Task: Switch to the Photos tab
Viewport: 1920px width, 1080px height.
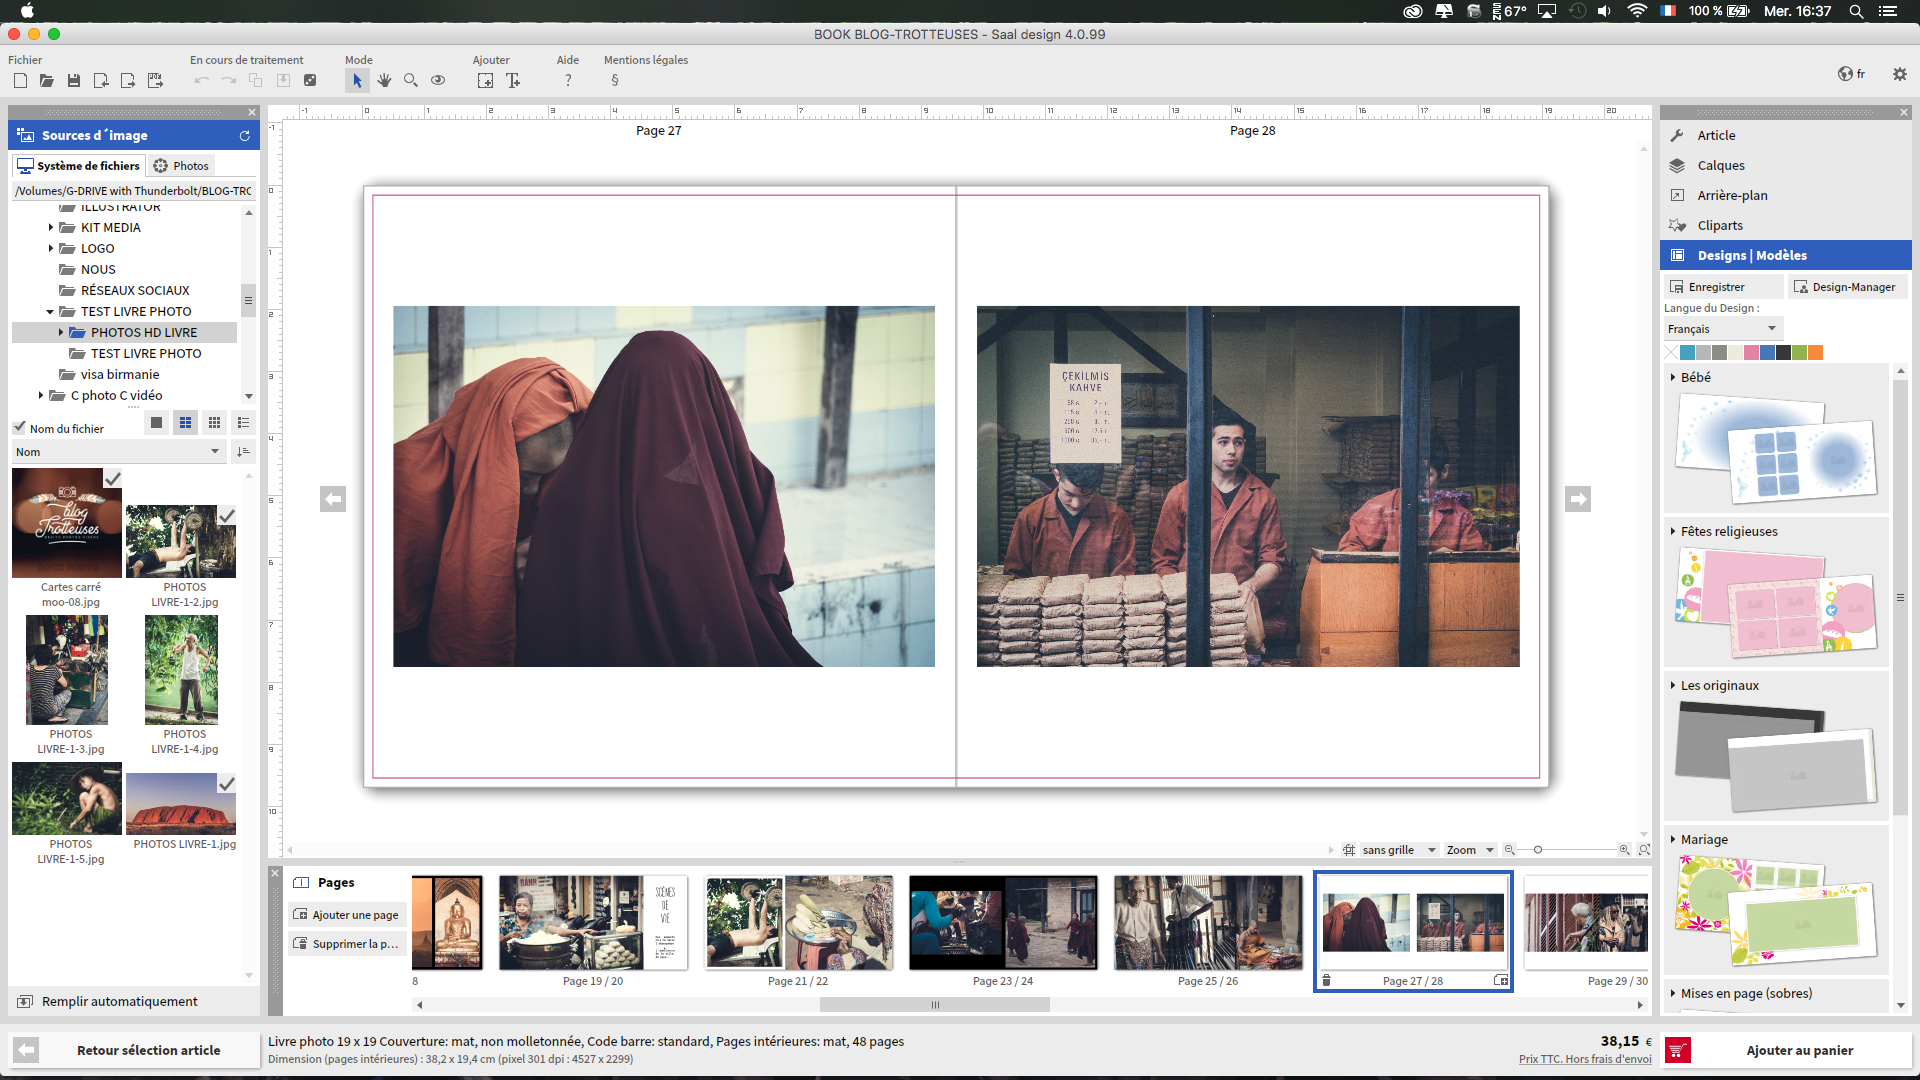Action: 181,166
